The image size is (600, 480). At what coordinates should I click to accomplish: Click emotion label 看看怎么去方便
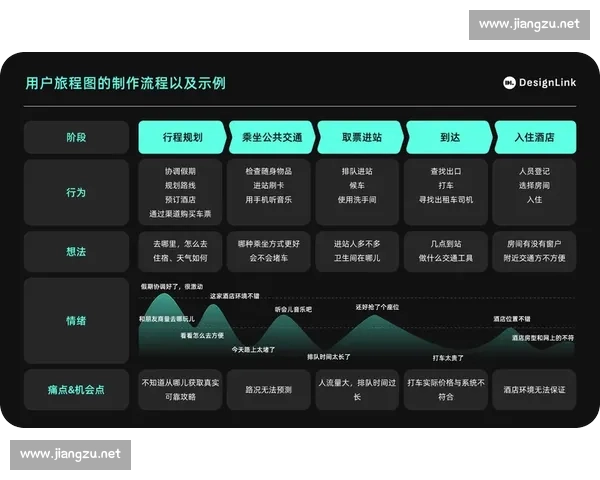[x=202, y=335]
